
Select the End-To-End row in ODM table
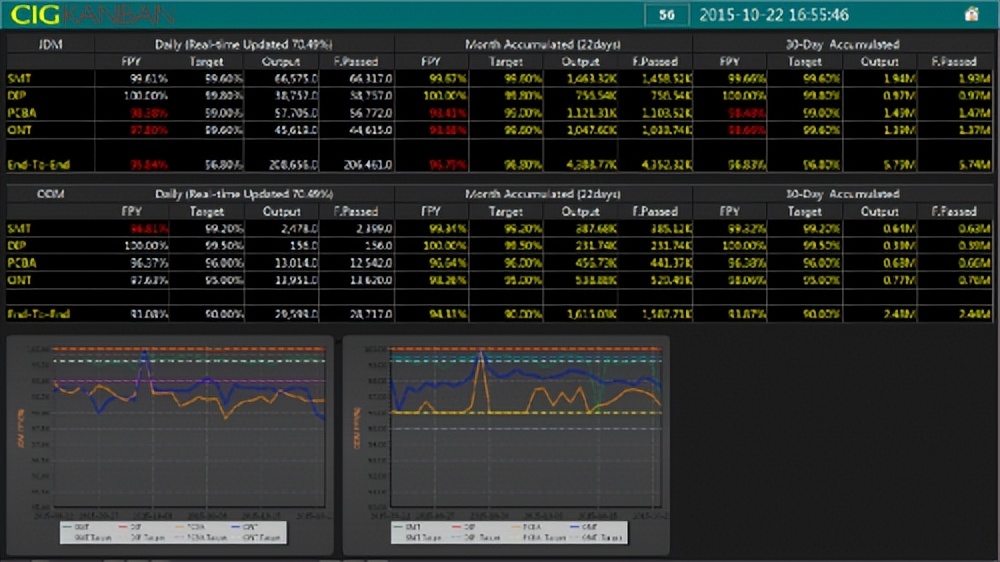coord(38,314)
